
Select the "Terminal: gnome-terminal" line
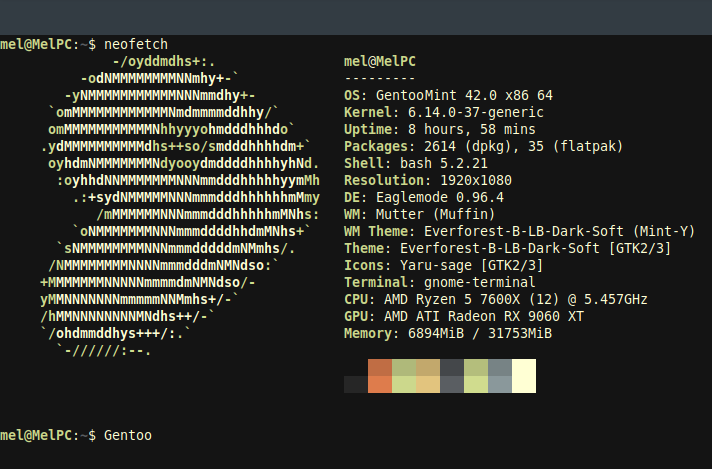440,282
